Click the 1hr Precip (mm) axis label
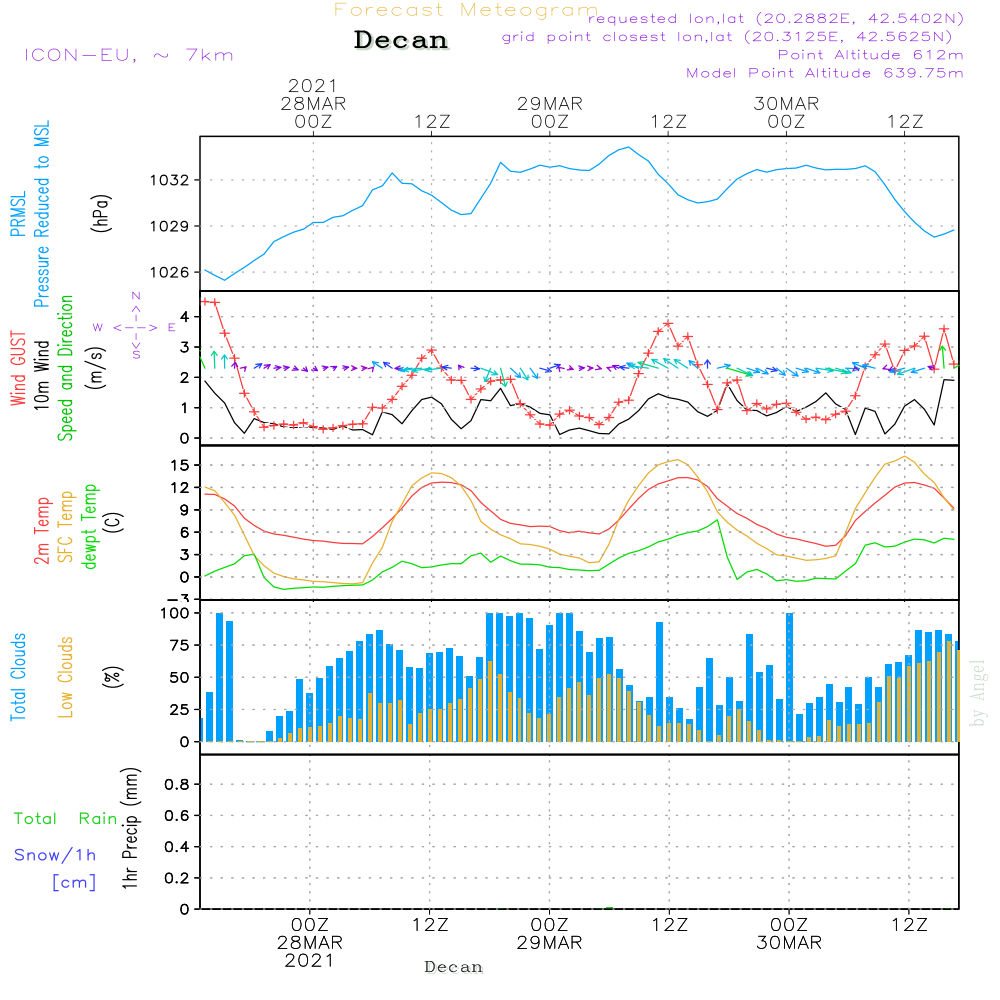The height and width of the screenshot is (1000, 1000). tap(129, 829)
